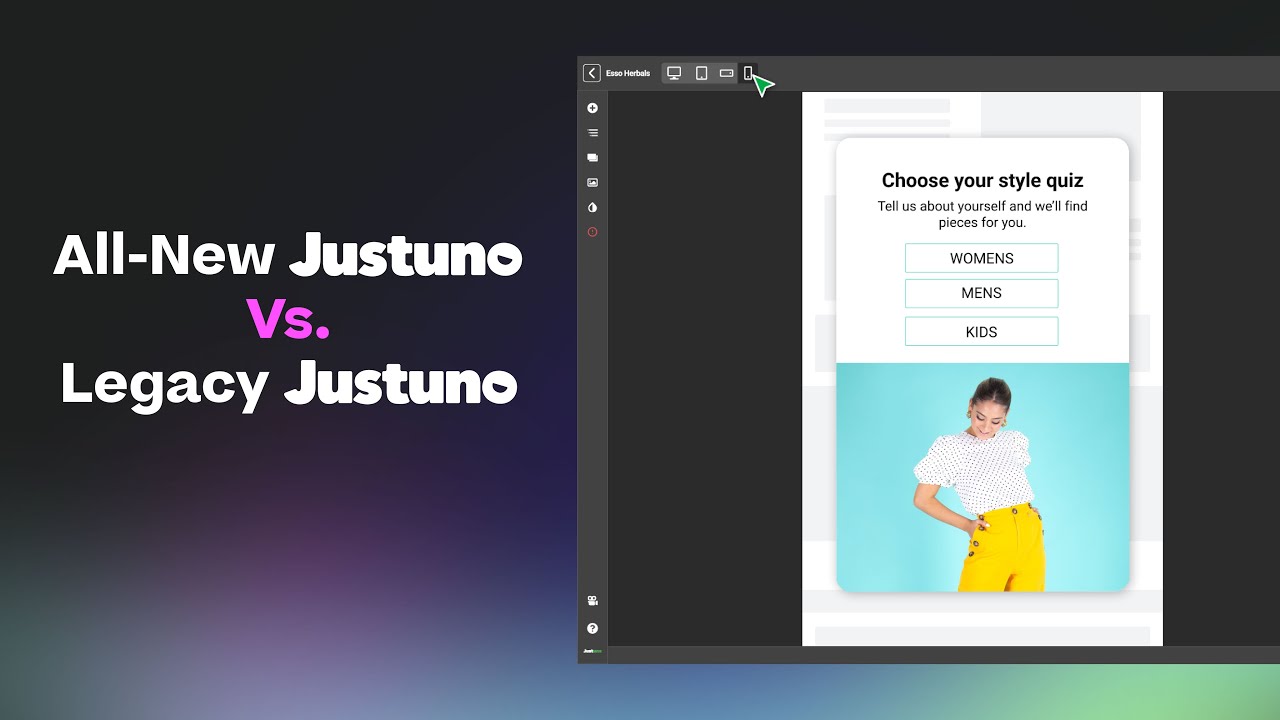The height and width of the screenshot is (720, 1280).
Task: Click the 'Esso Herbals' project name
Action: pos(628,73)
